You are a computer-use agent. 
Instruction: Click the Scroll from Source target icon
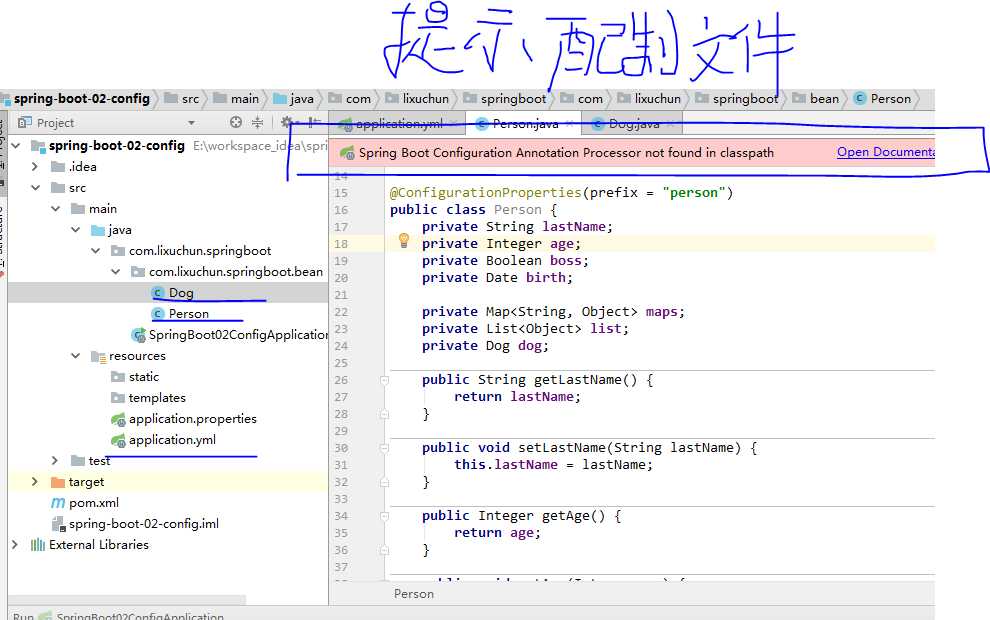[236, 122]
